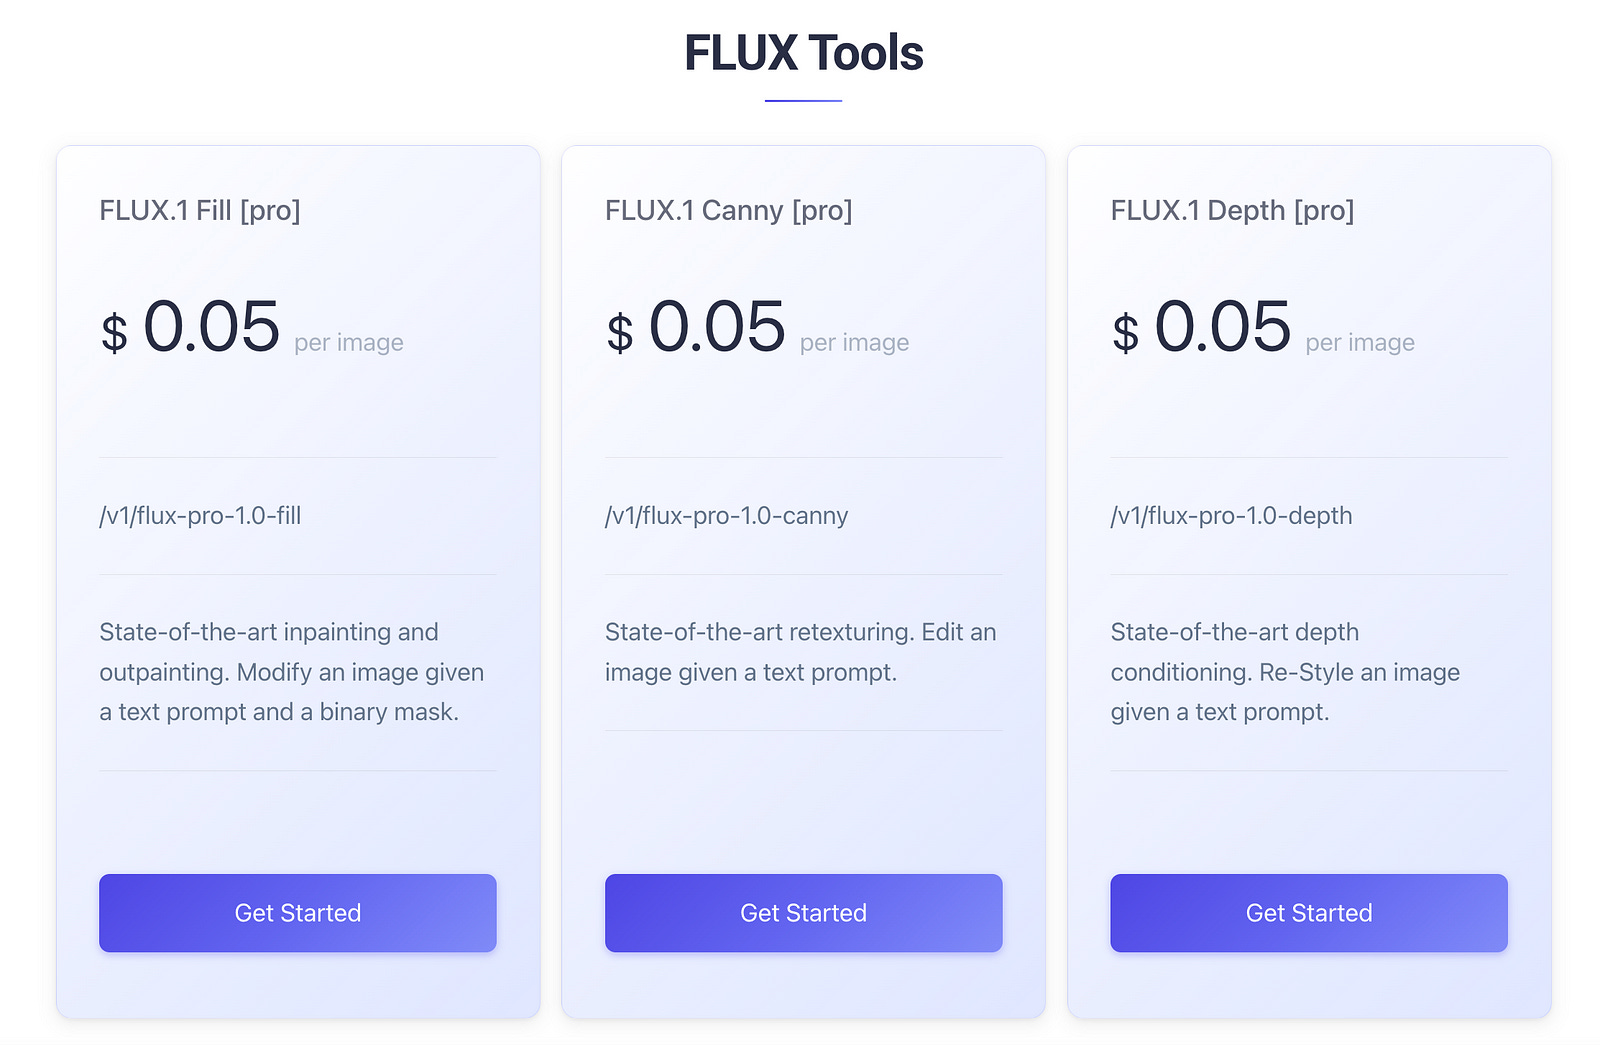Click the depth conditioning description text
1600x1045 pixels.
pos(1285,672)
